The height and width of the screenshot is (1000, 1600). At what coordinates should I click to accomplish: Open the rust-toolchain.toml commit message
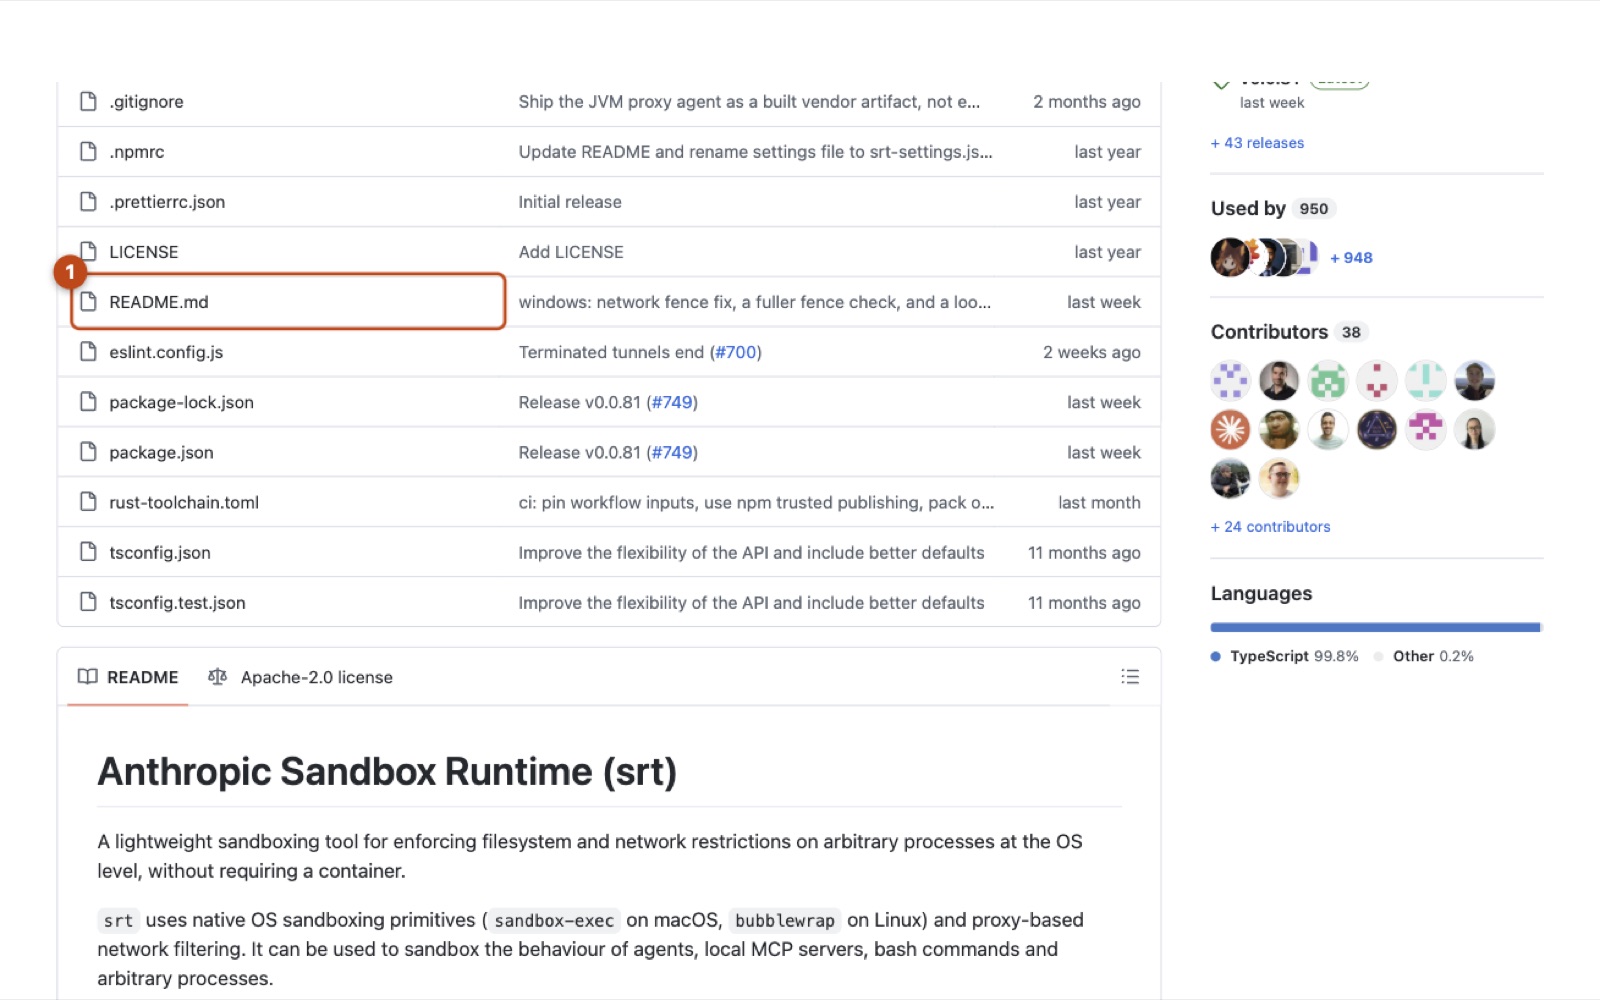pos(756,502)
